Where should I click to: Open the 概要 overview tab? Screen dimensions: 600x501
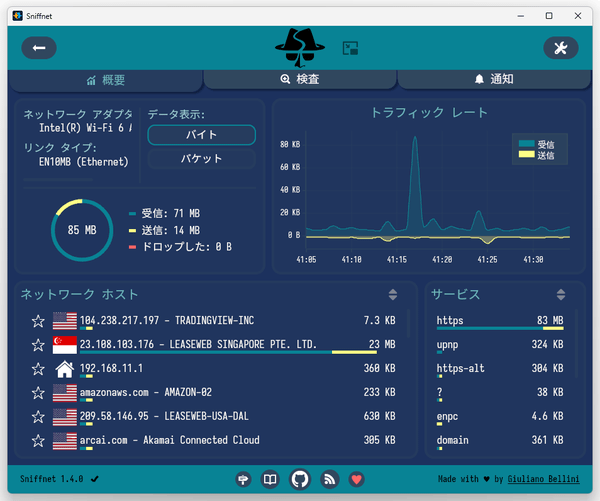tap(106, 80)
